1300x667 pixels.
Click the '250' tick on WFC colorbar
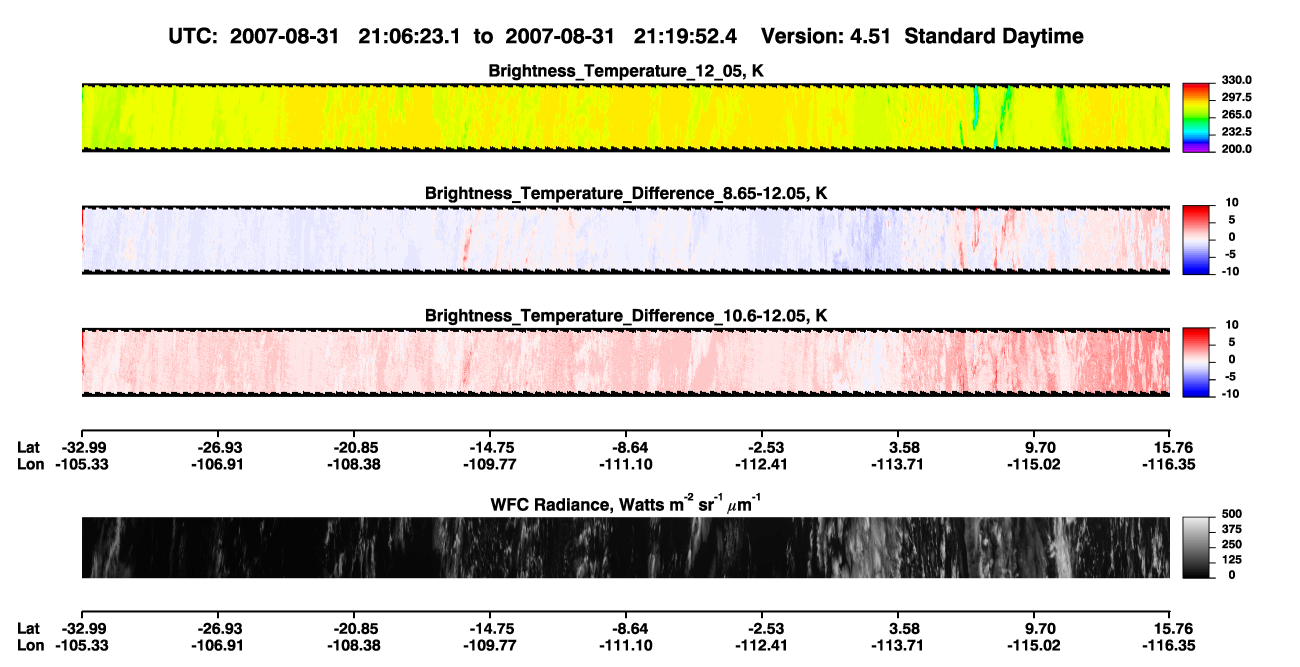tap(1232, 544)
